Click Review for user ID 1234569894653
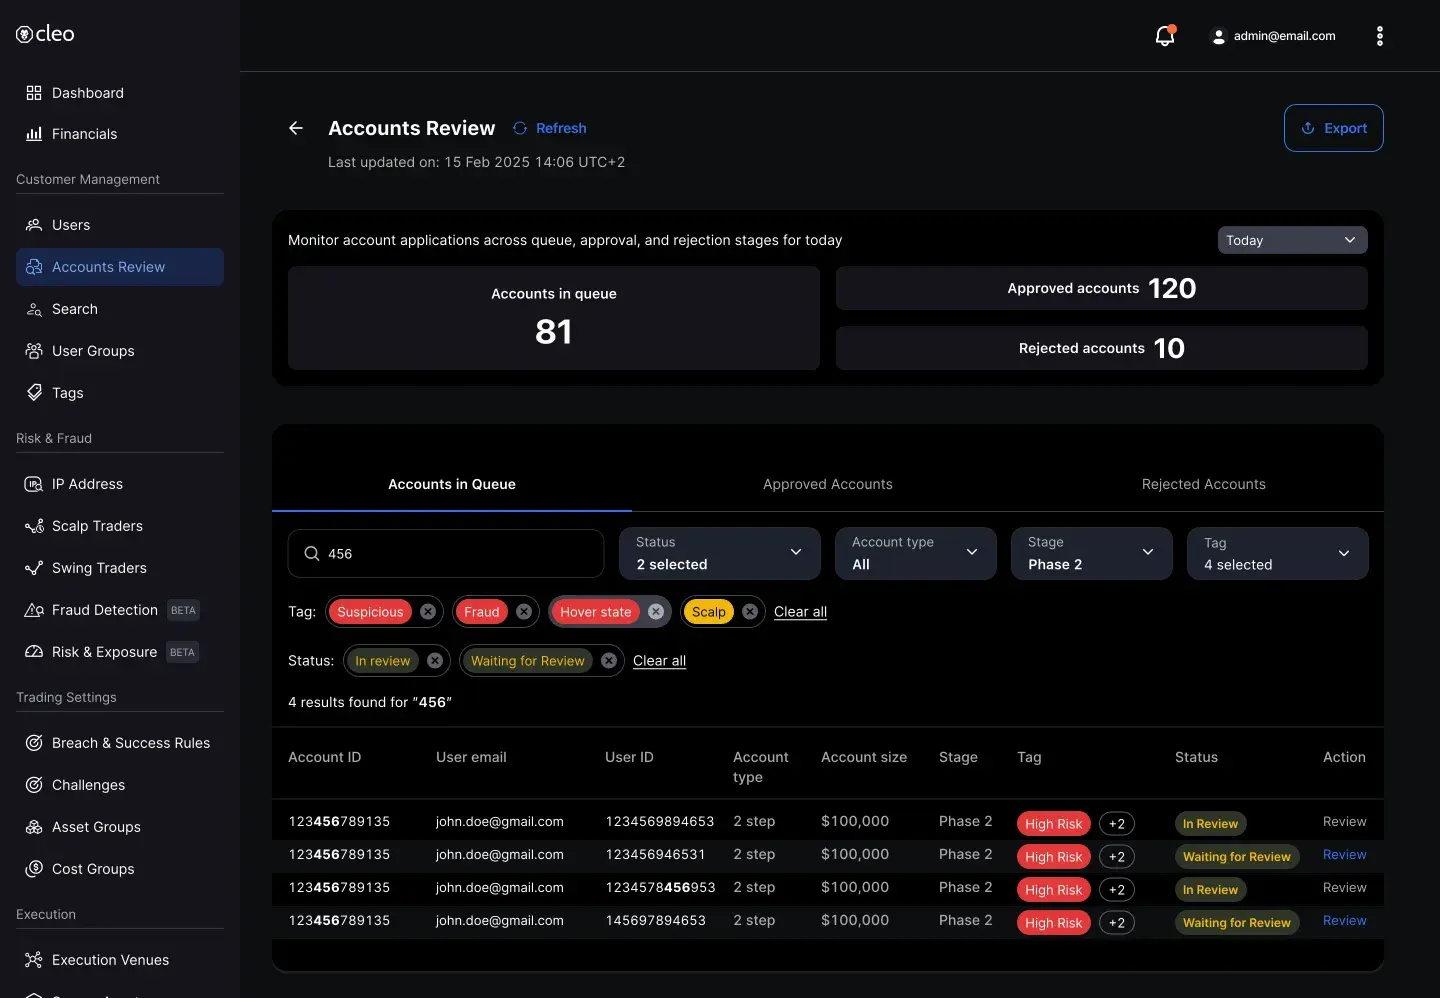Image resolution: width=1440 pixels, height=998 pixels. click(1344, 822)
